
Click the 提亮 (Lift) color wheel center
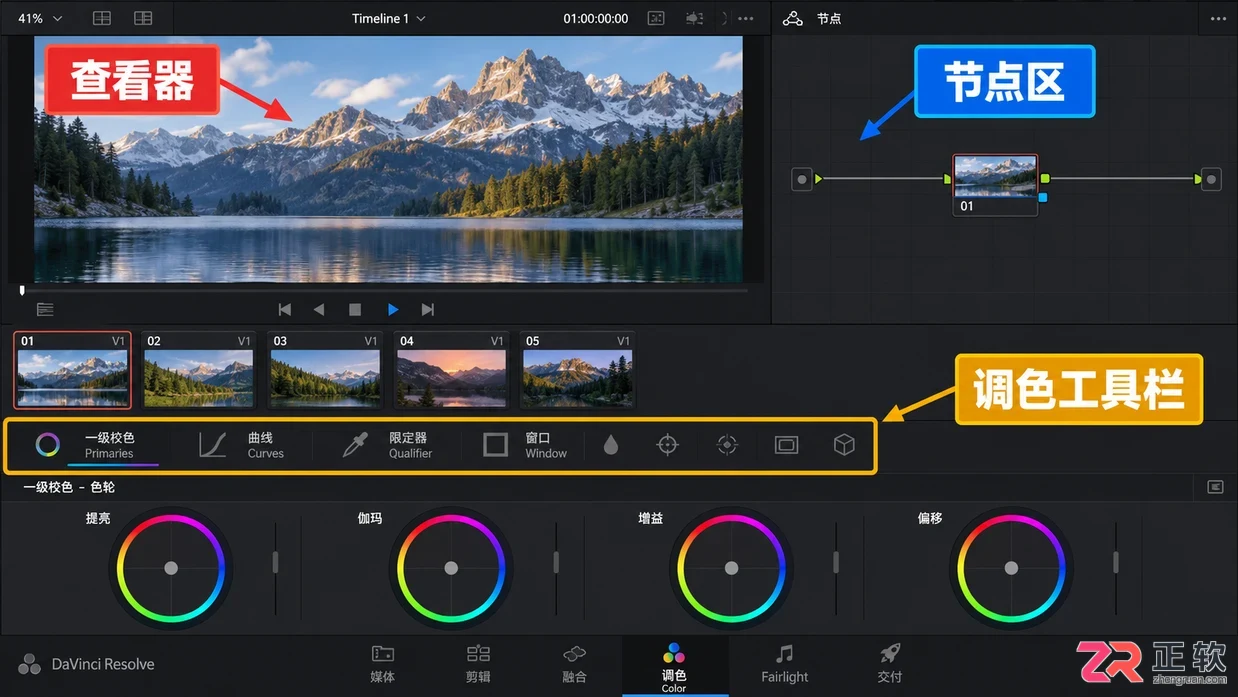click(171, 568)
